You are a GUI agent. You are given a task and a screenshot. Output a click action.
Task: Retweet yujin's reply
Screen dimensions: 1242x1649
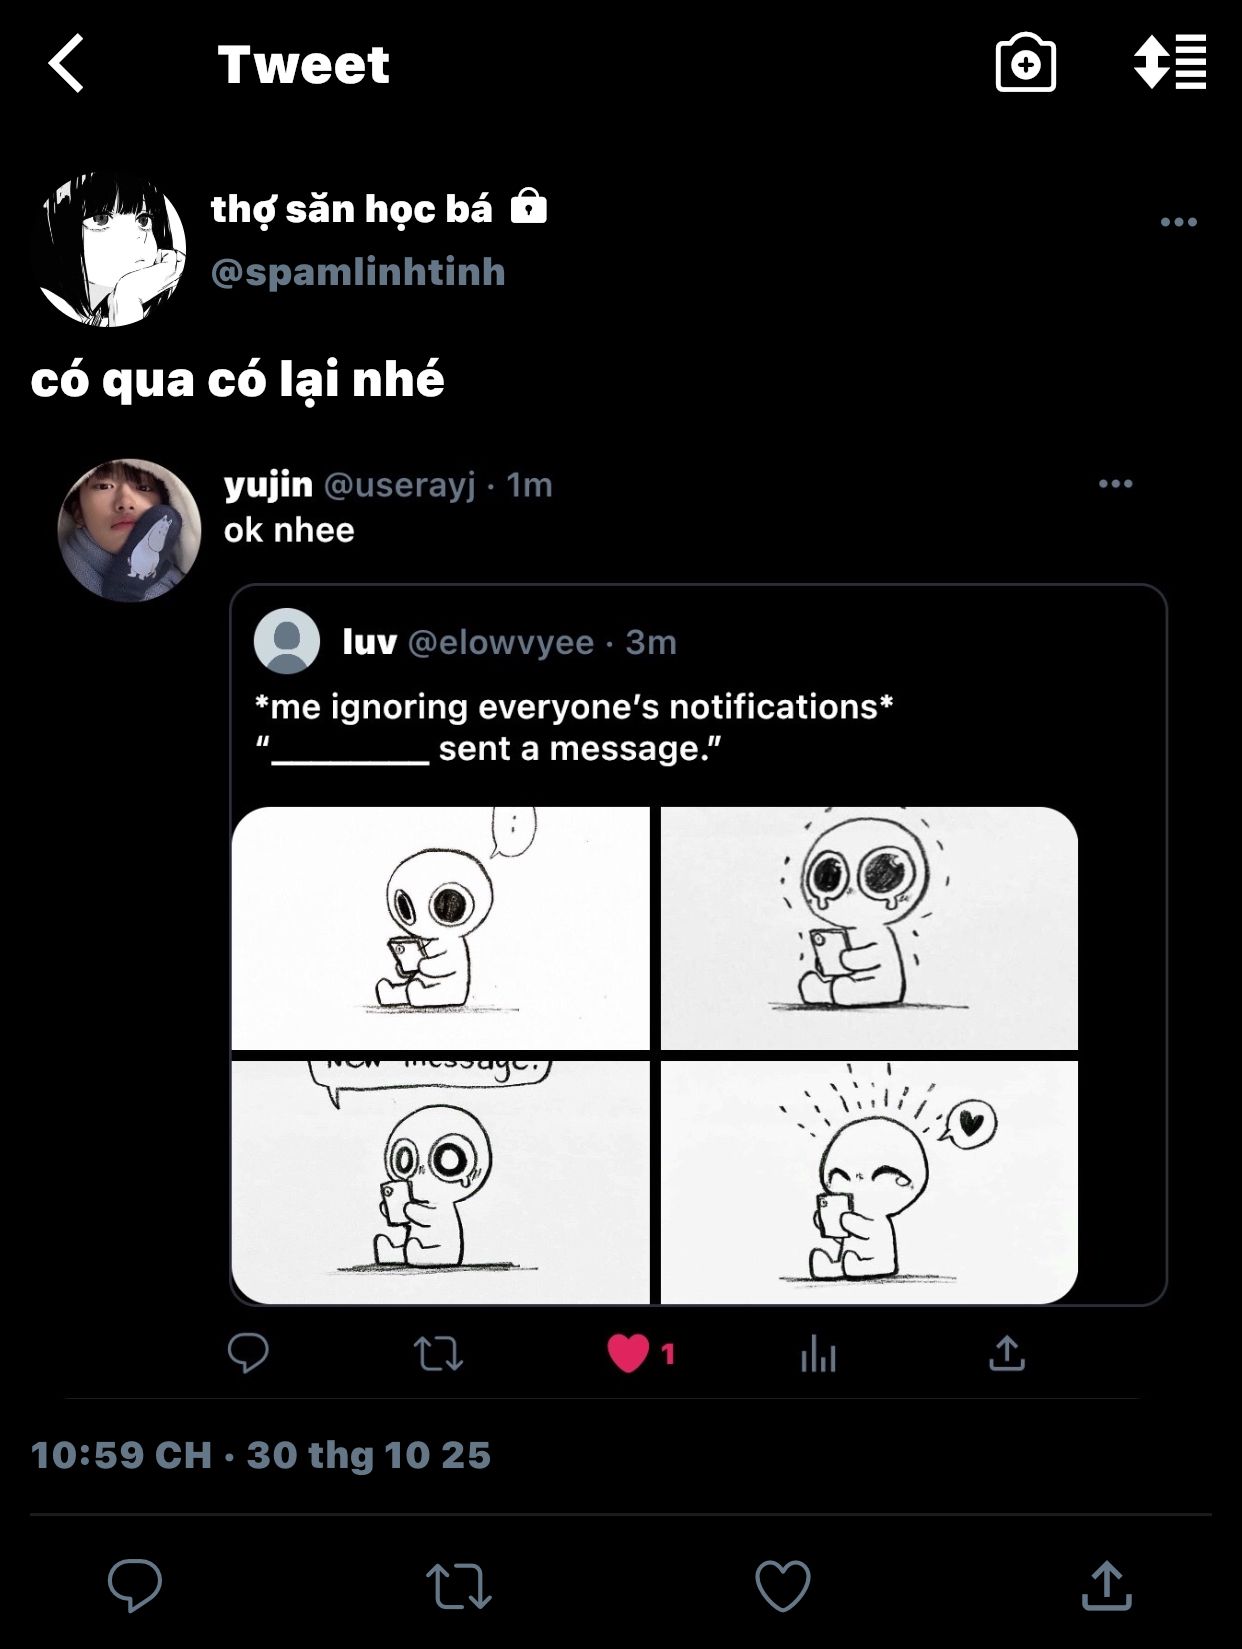[438, 1354]
